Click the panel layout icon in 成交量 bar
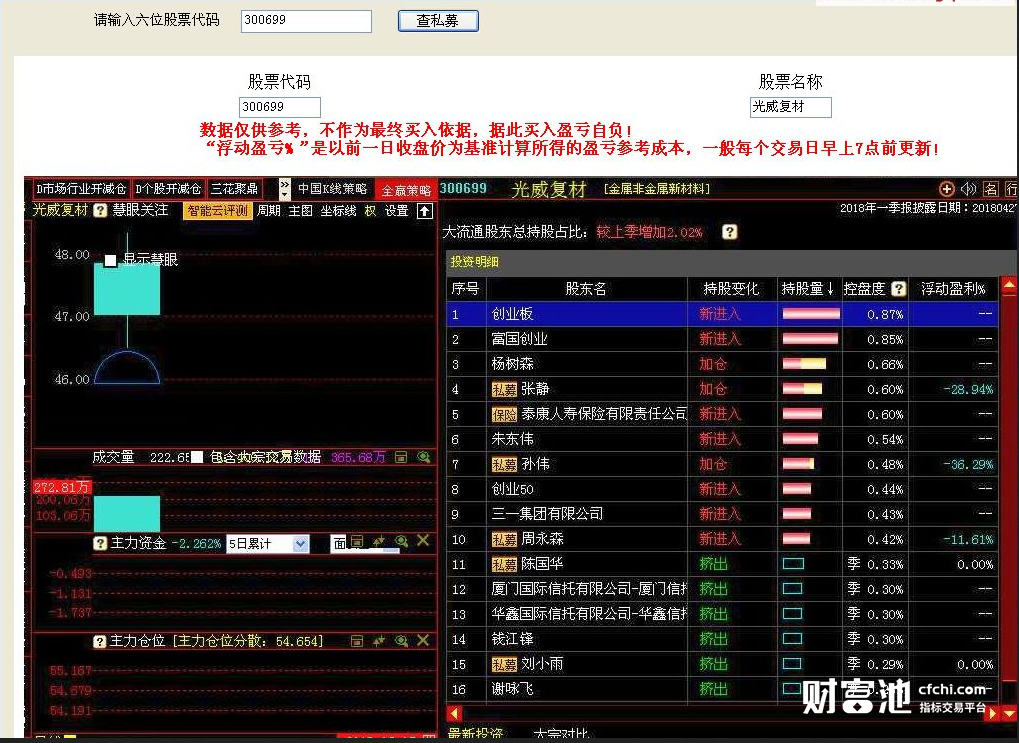Viewport: 1019px width, 743px height. click(x=401, y=457)
